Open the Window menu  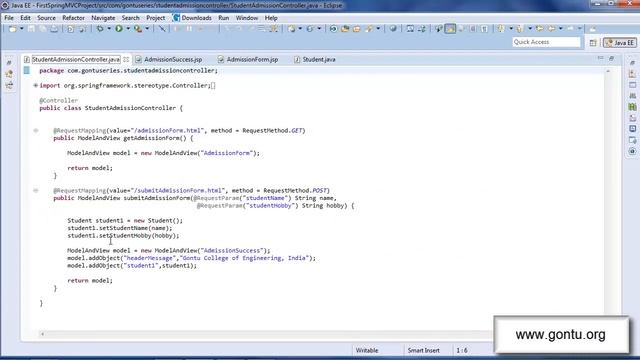[247, 18]
